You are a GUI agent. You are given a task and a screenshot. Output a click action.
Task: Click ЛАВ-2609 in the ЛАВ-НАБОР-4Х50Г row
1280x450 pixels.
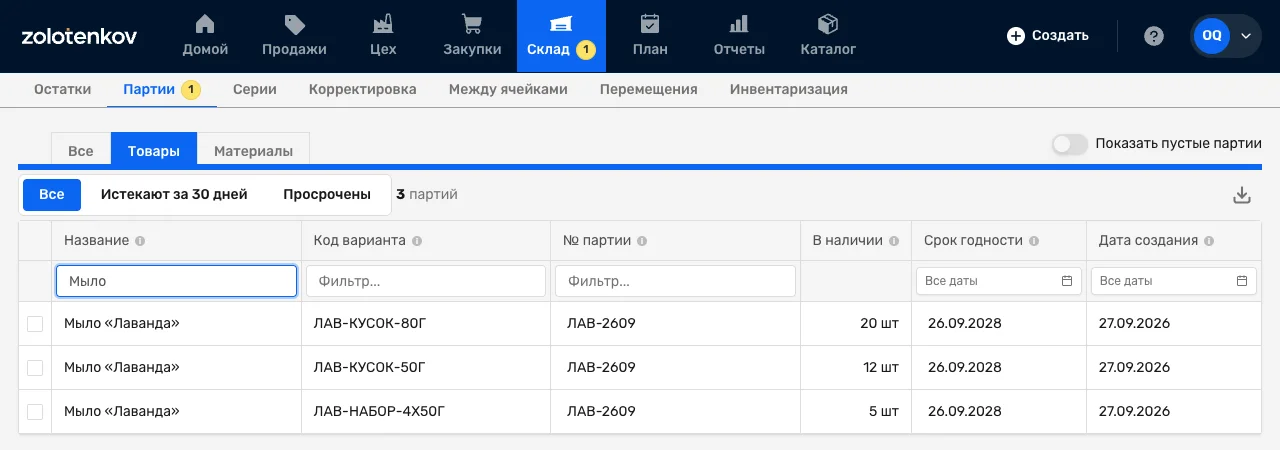click(x=601, y=412)
